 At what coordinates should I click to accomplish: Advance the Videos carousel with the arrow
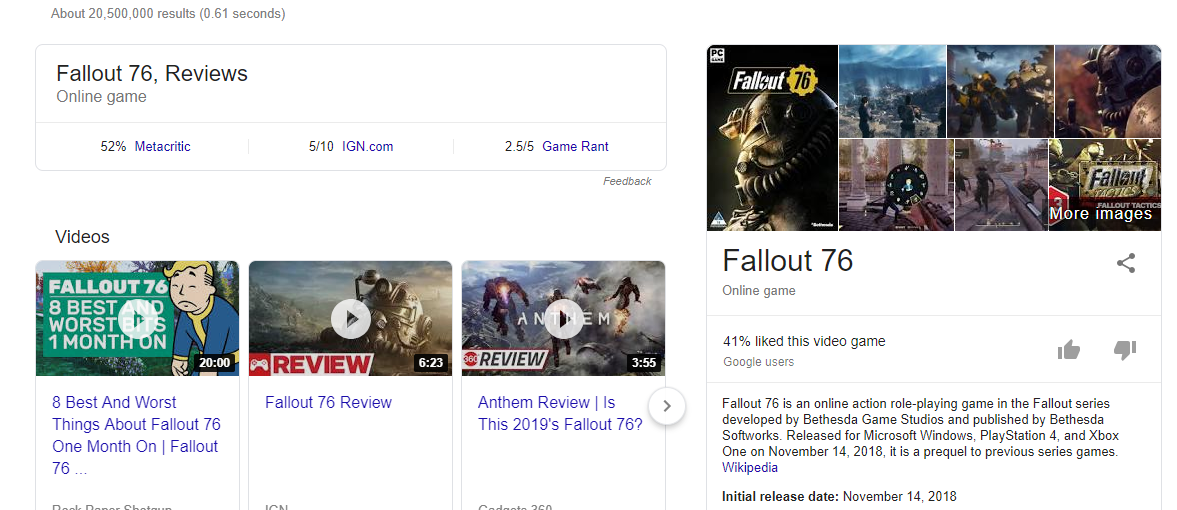pos(667,407)
